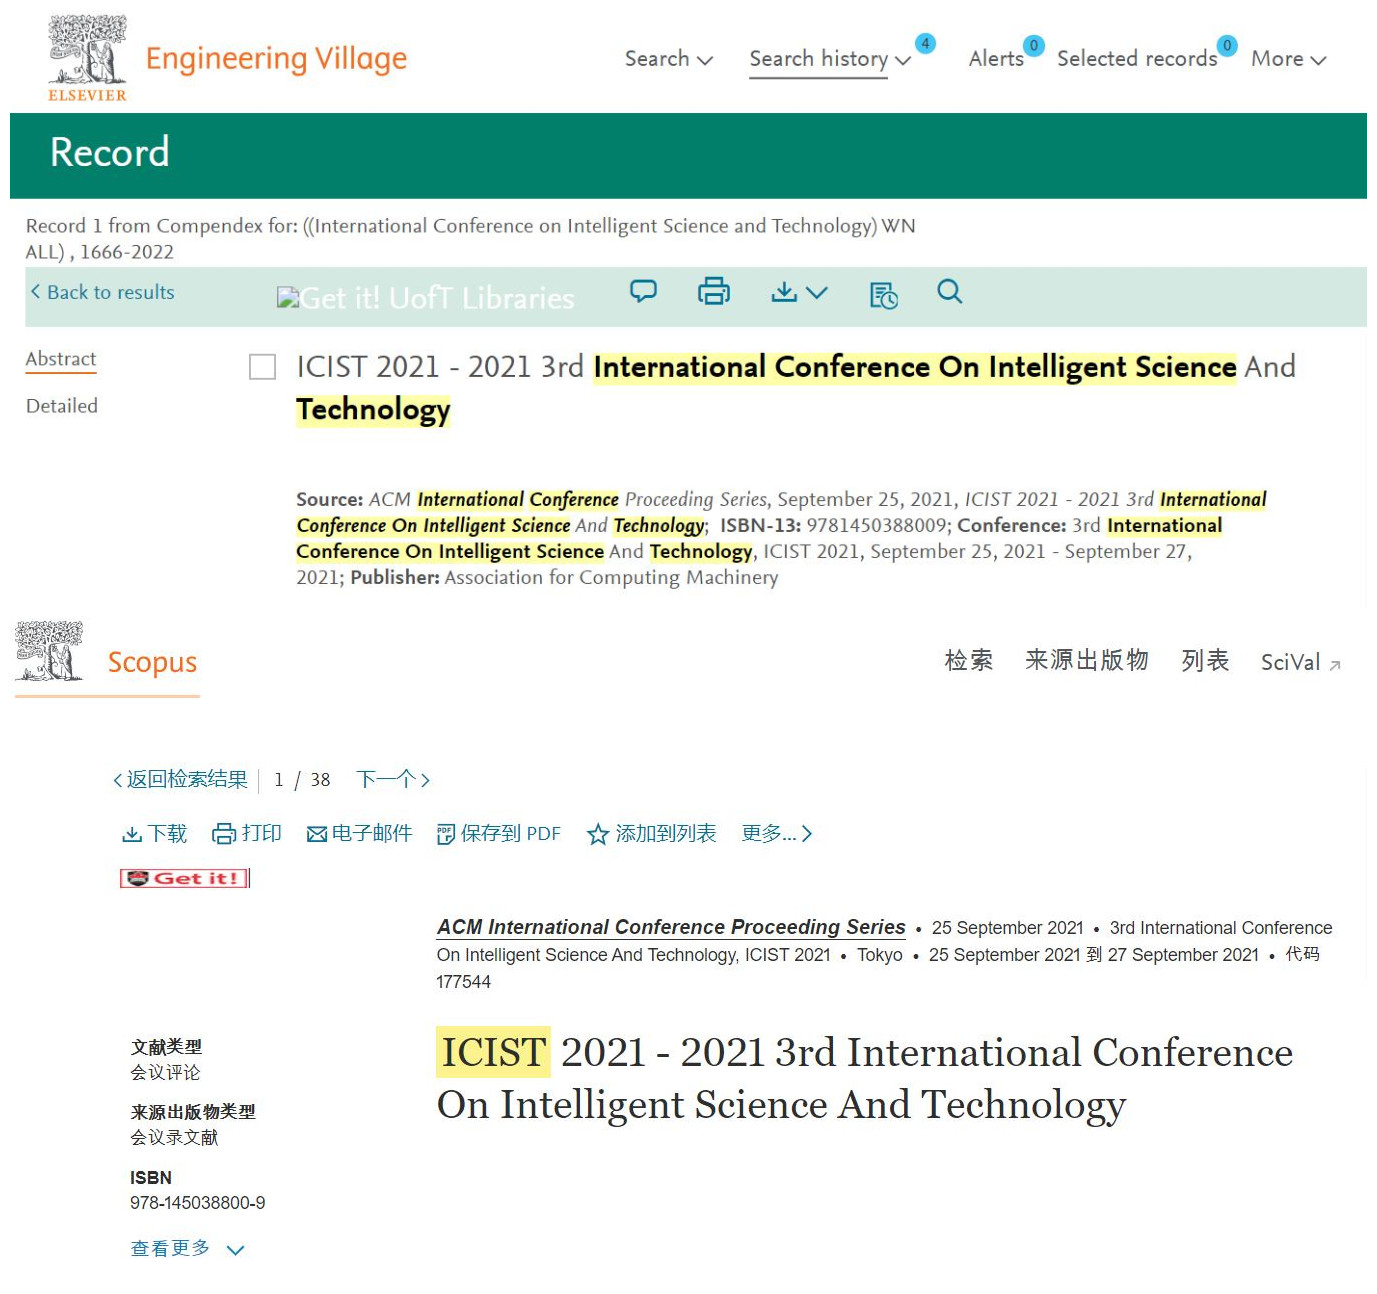Click the 电子邮件 envelope icon
The height and width of the screenshot is (1294, 1377).
(317, 834)
